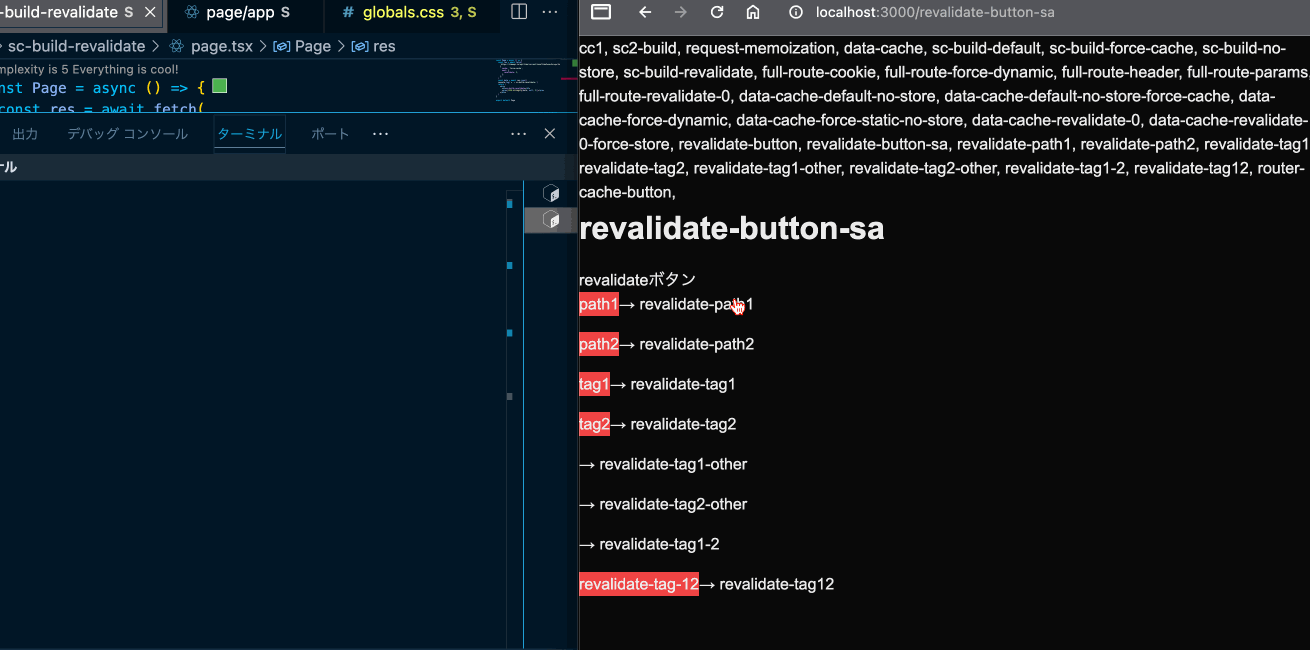The width and height of the screenshot is (1310, 650).
Task: Click the red path2 button
Action: tap(599, 344)
